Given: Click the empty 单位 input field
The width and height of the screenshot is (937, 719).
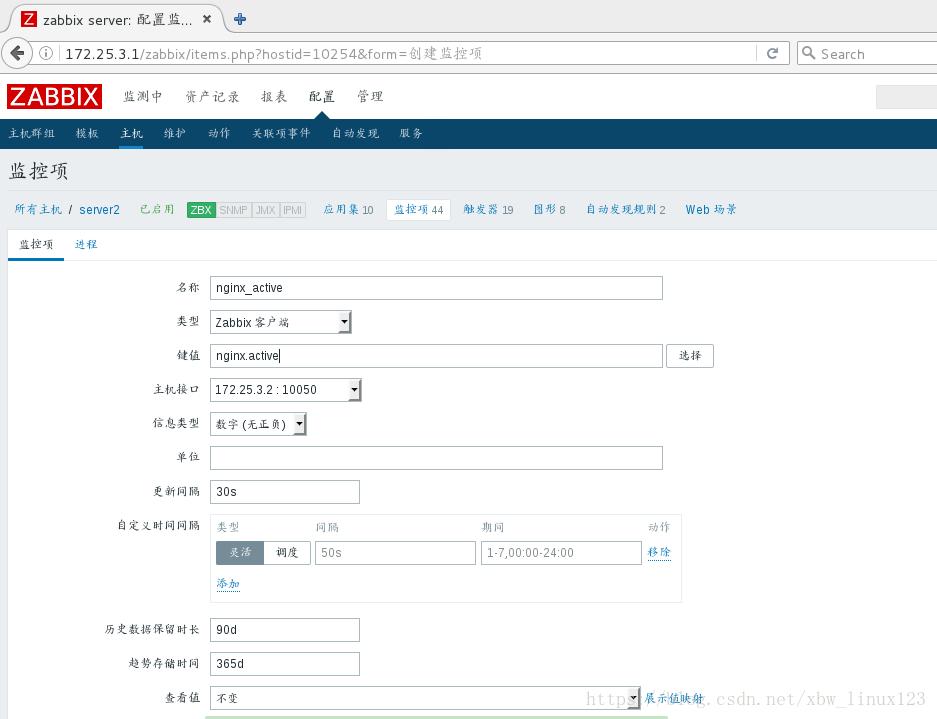Looking at the screenshot, I should coord(436,458).
